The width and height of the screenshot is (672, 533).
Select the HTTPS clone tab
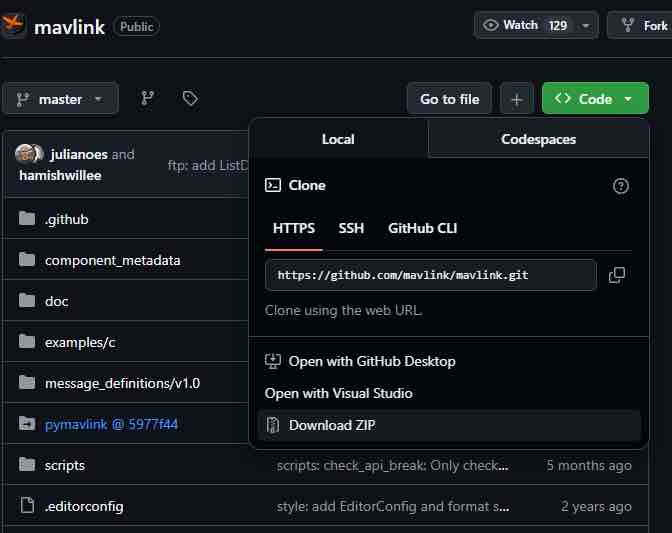click(294, 228)
